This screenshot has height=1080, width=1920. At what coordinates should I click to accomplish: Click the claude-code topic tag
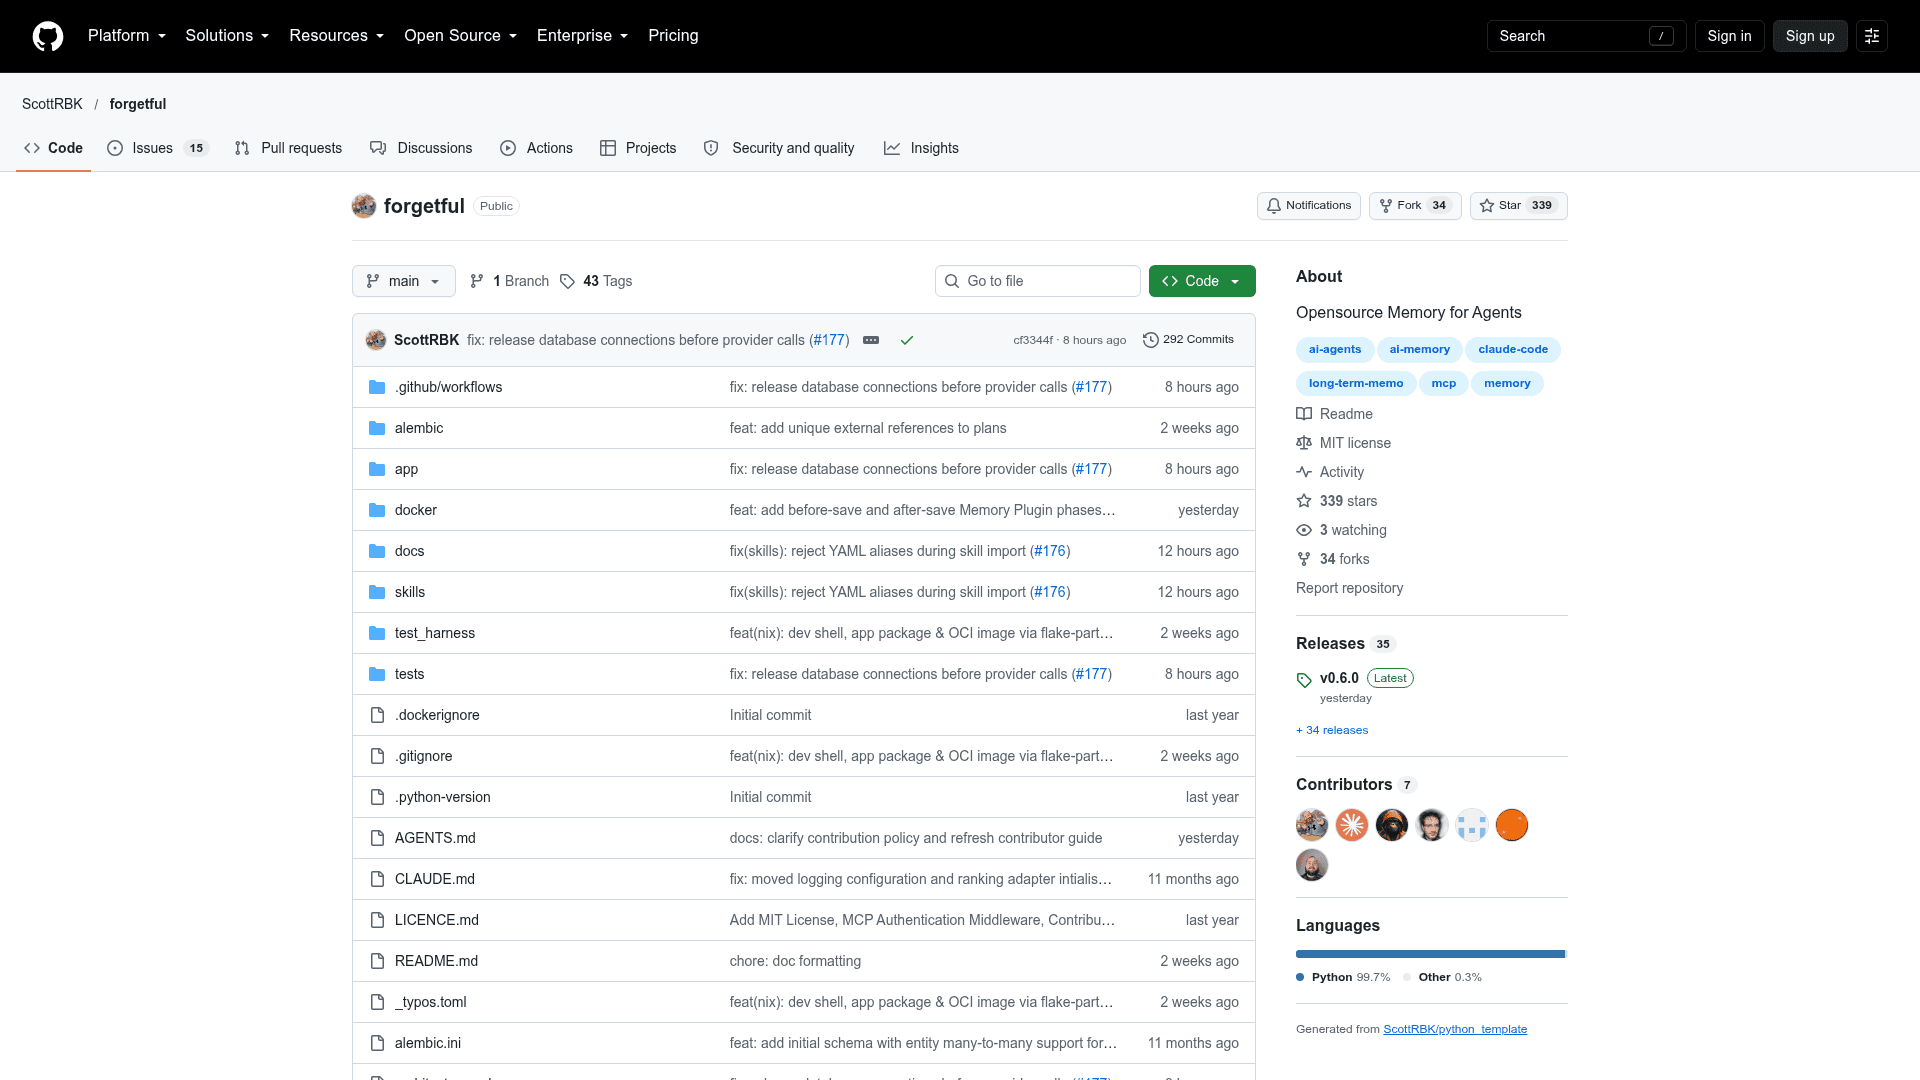coord(1513,350)
